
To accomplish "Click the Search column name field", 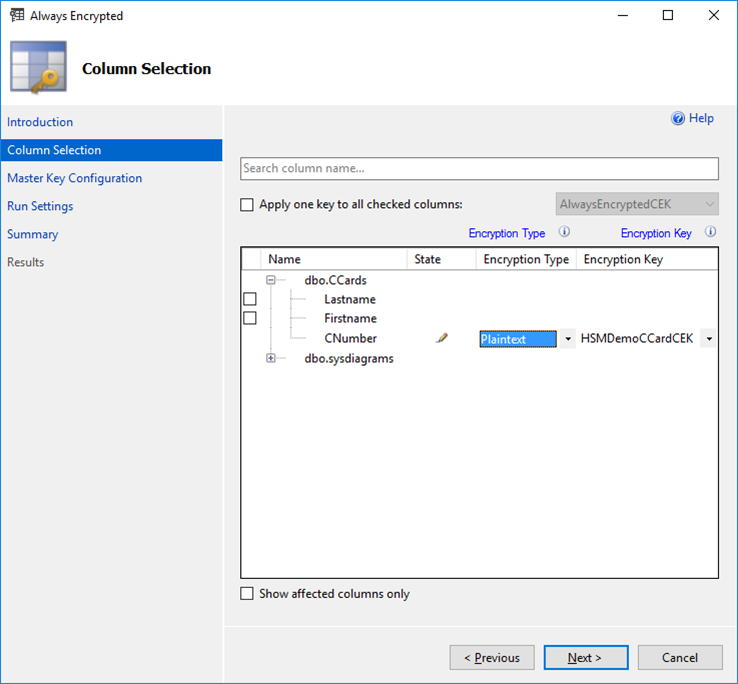I will 479,169.
